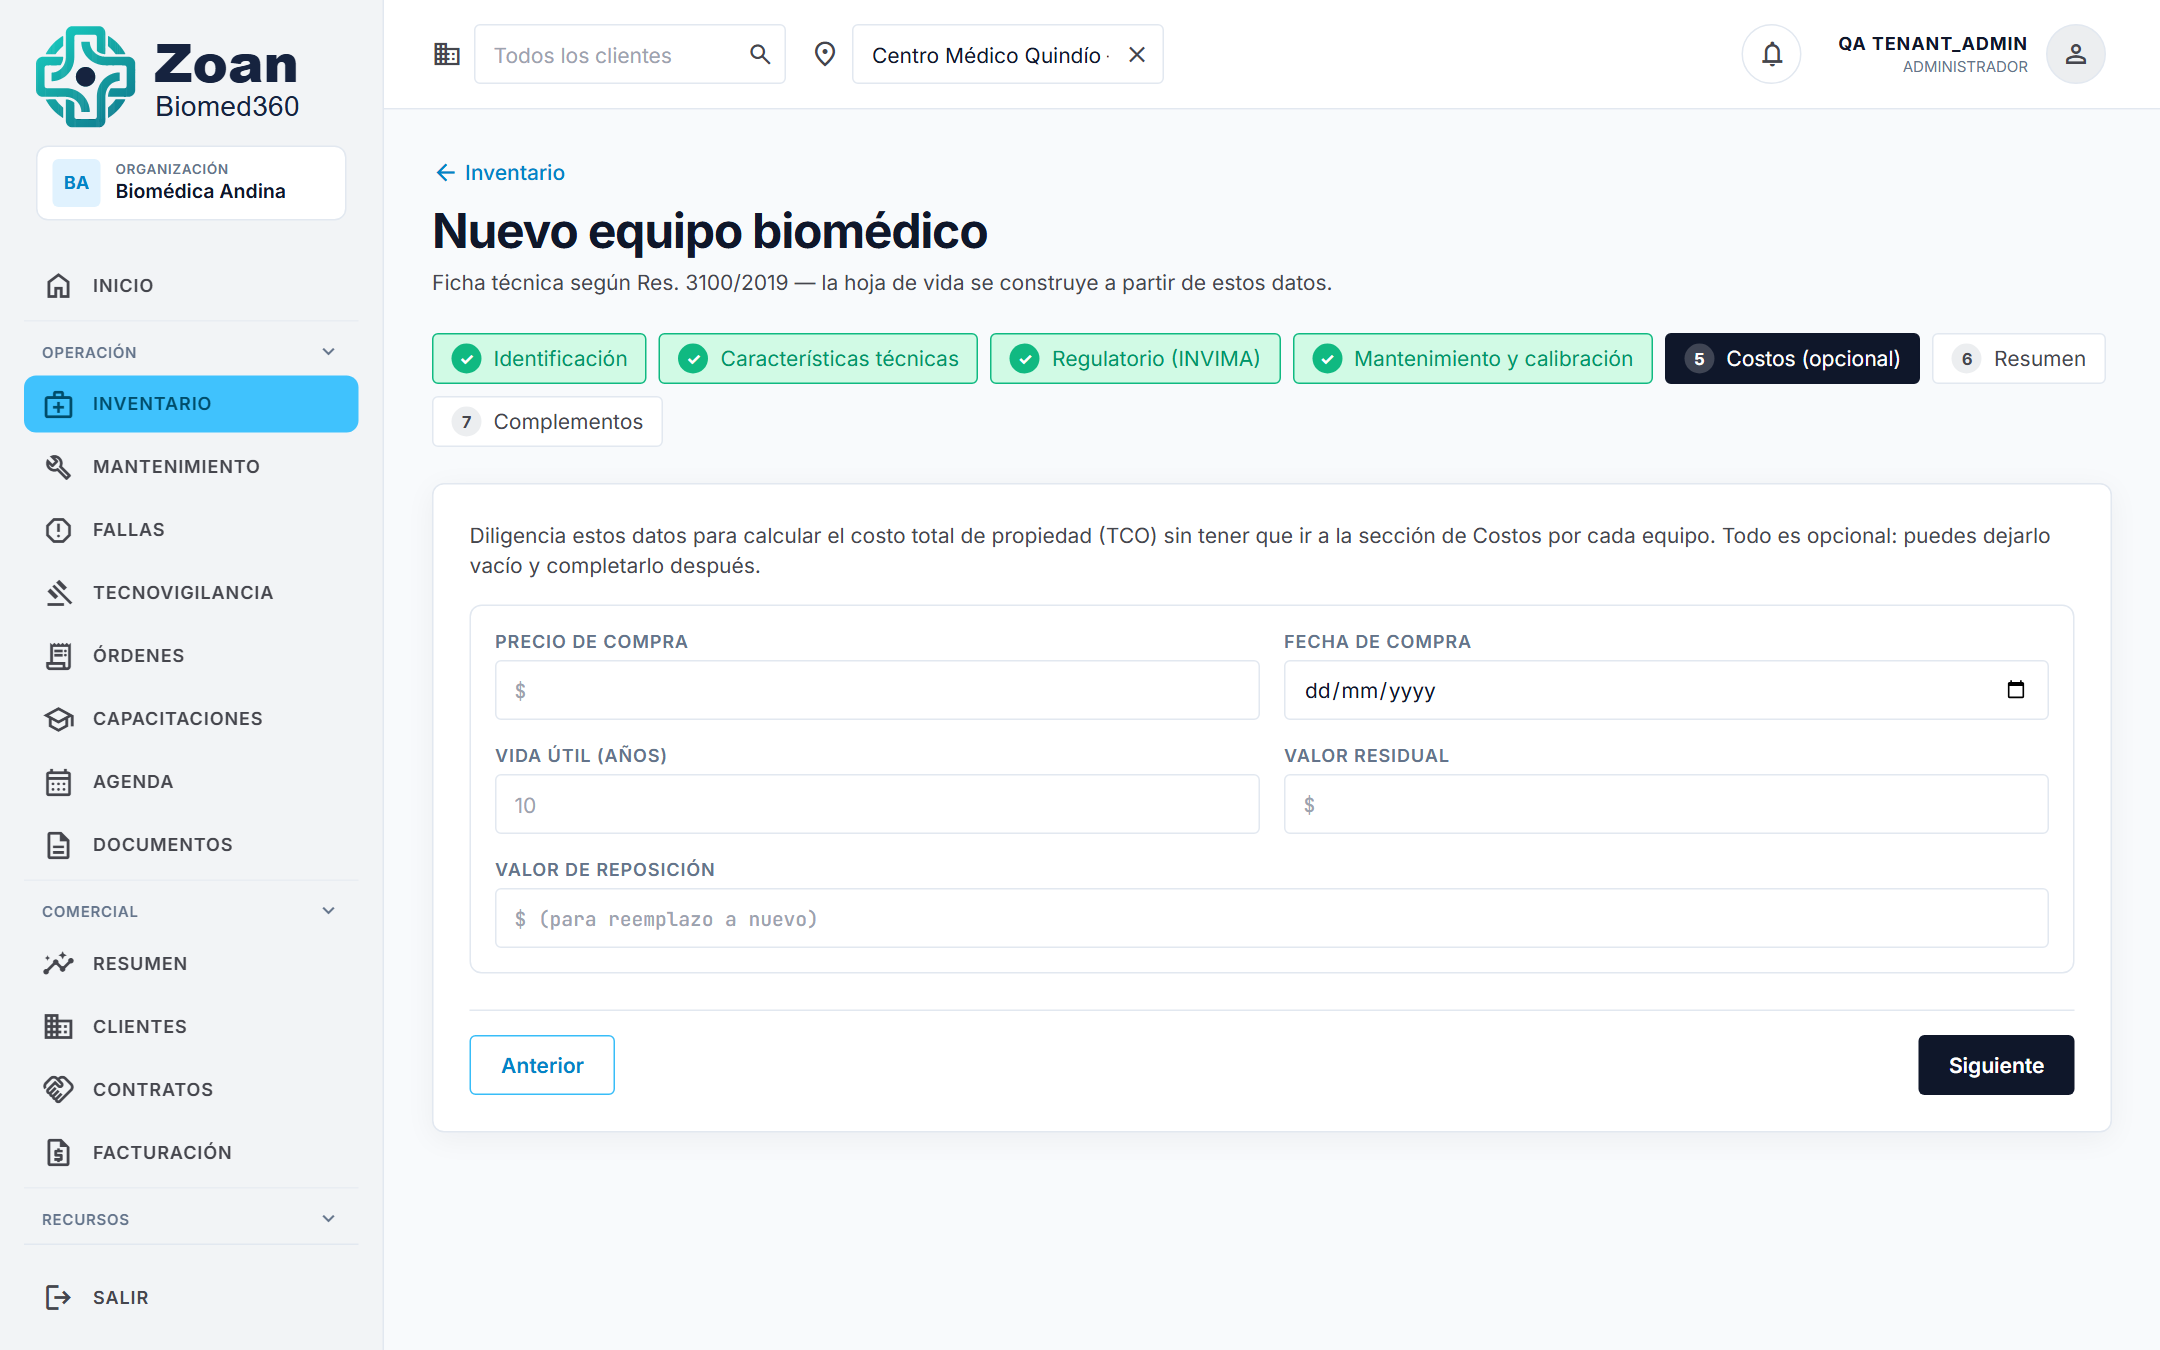Click the Zoan Biomed360 logo
The width and height of the screenshot is (2160, 1350).
[168, 77]
